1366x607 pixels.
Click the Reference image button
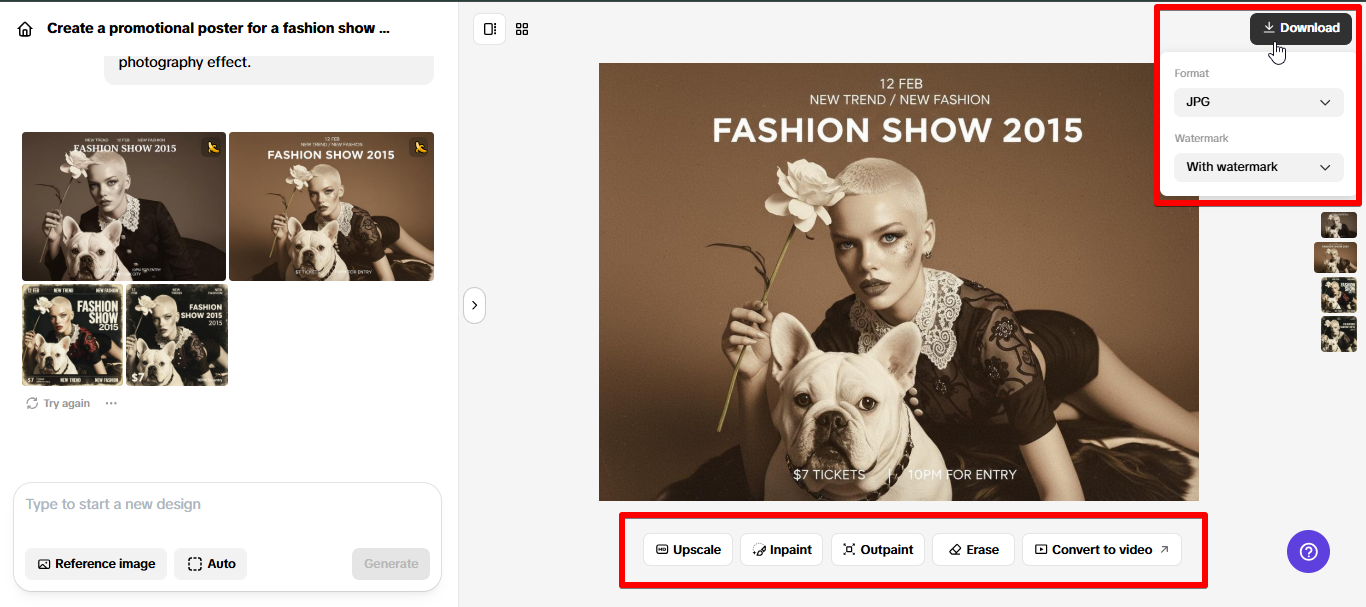point(96,564)
